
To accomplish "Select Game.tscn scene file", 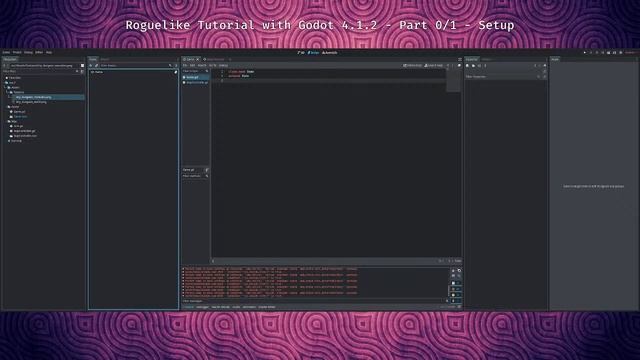I will pos(18,116).
